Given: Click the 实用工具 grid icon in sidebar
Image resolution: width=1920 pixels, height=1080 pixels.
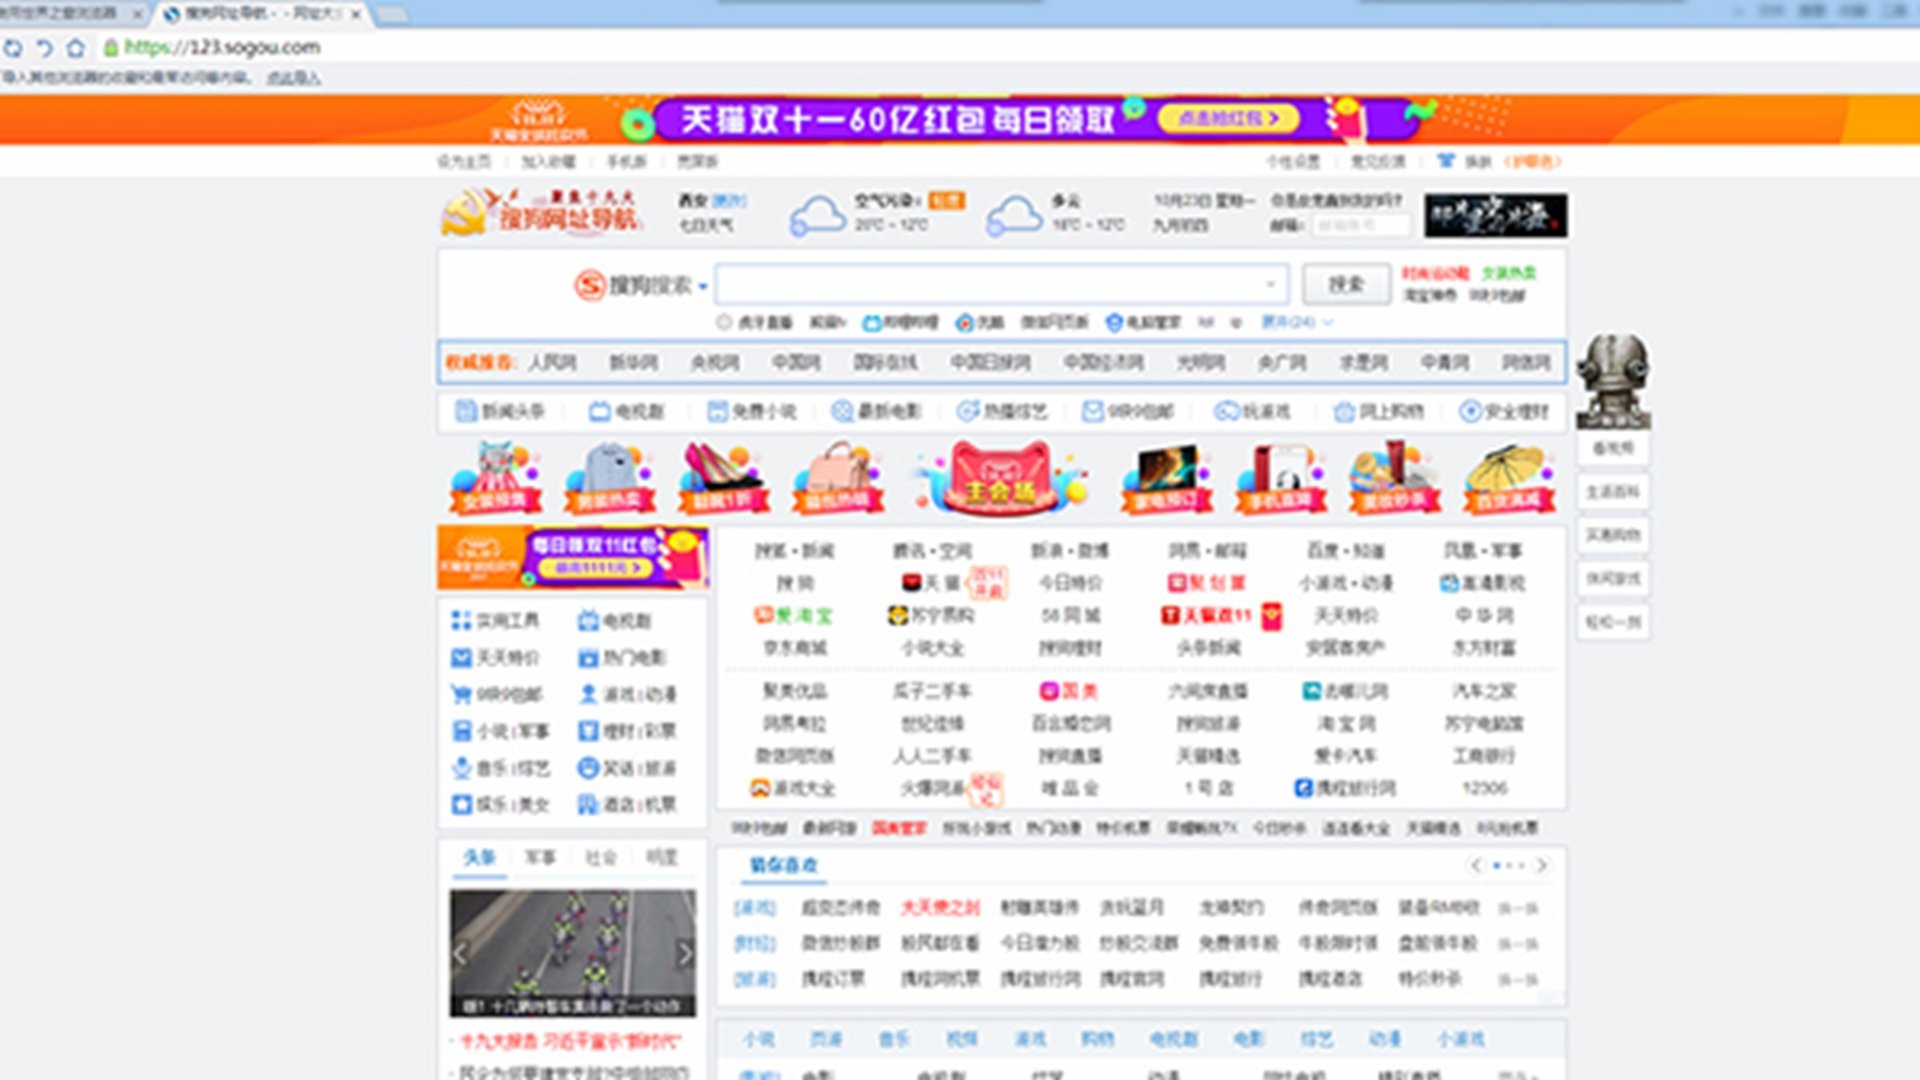Looking at the screenshot, I should pyautogui.click(x=461, y=621).
